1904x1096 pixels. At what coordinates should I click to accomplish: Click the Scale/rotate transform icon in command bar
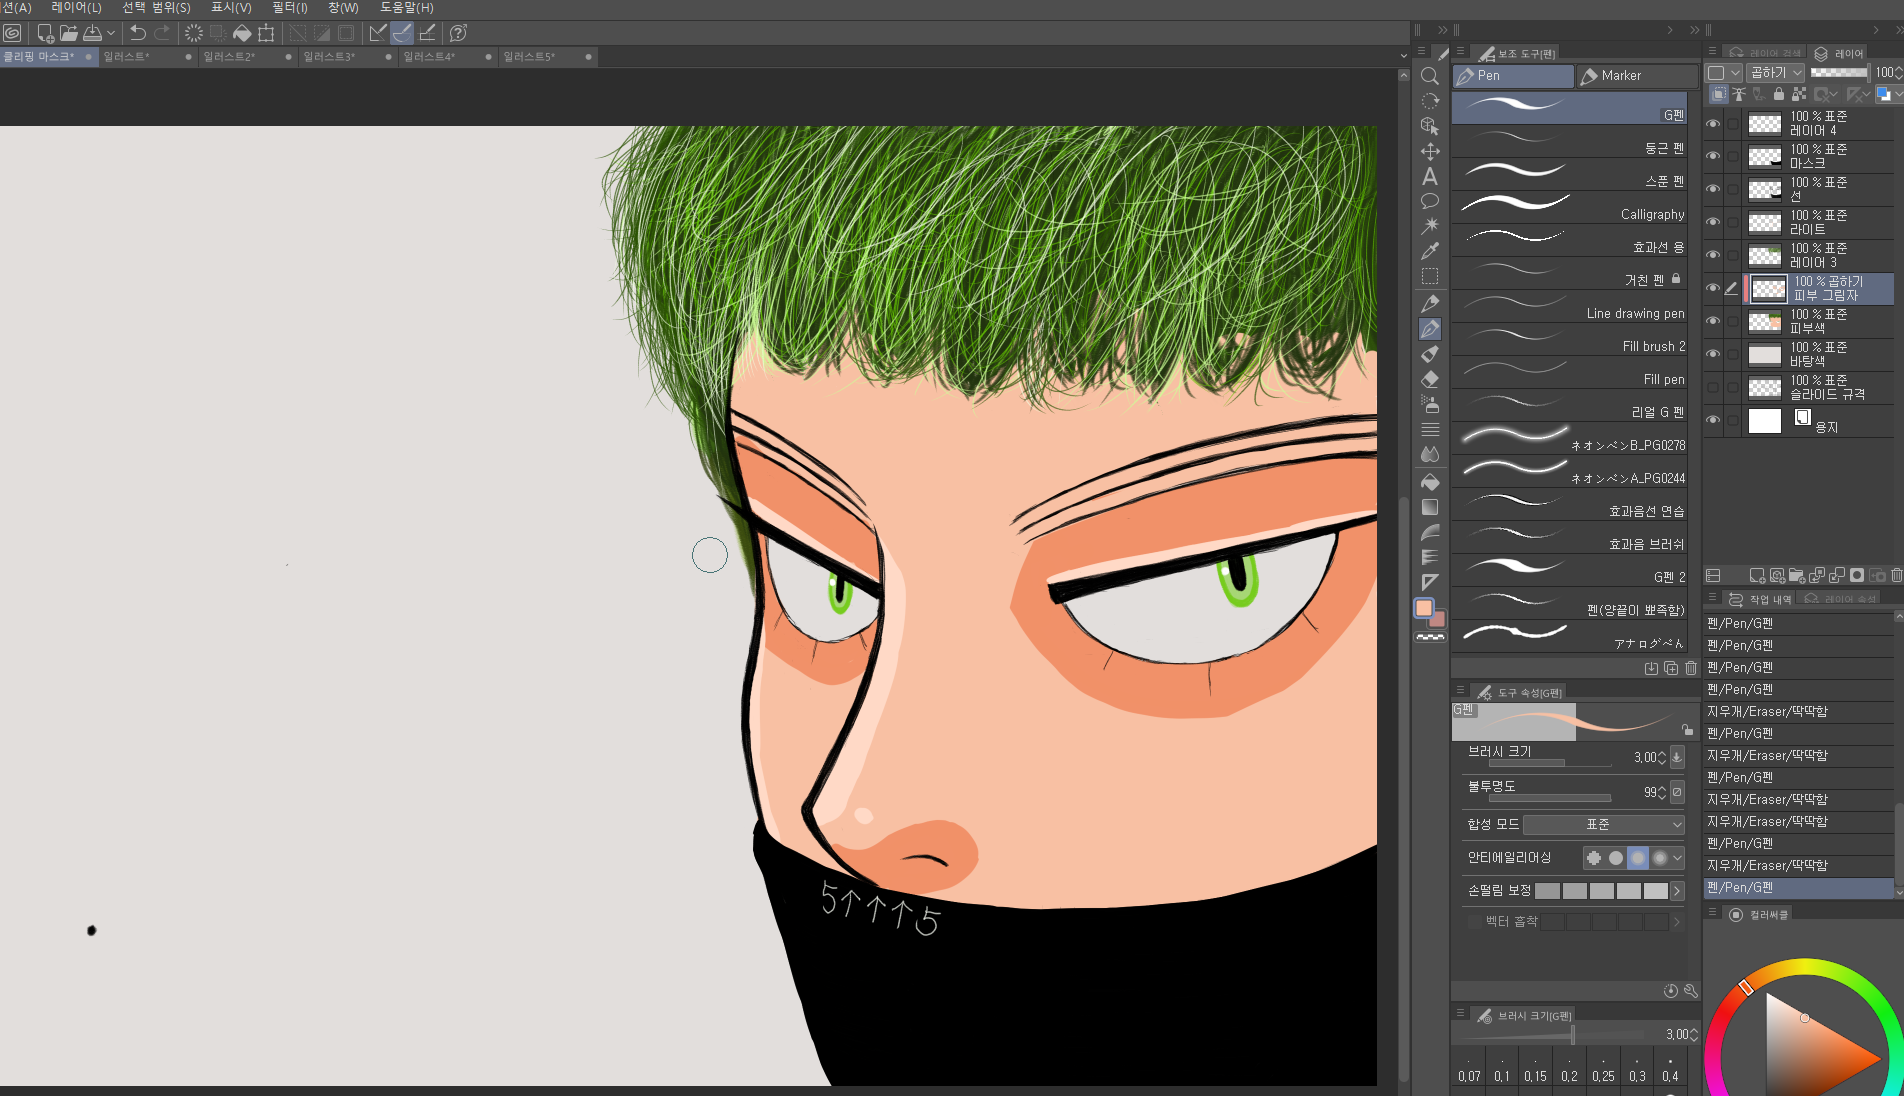click(266, 33)
